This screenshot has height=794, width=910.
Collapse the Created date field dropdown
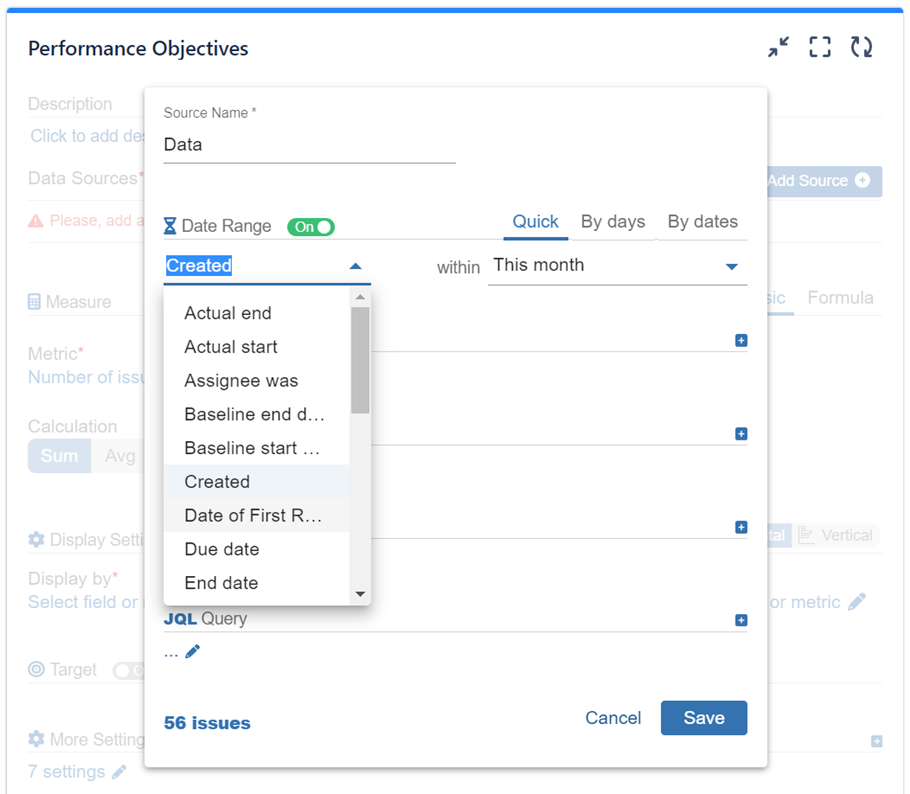point(355,267)
